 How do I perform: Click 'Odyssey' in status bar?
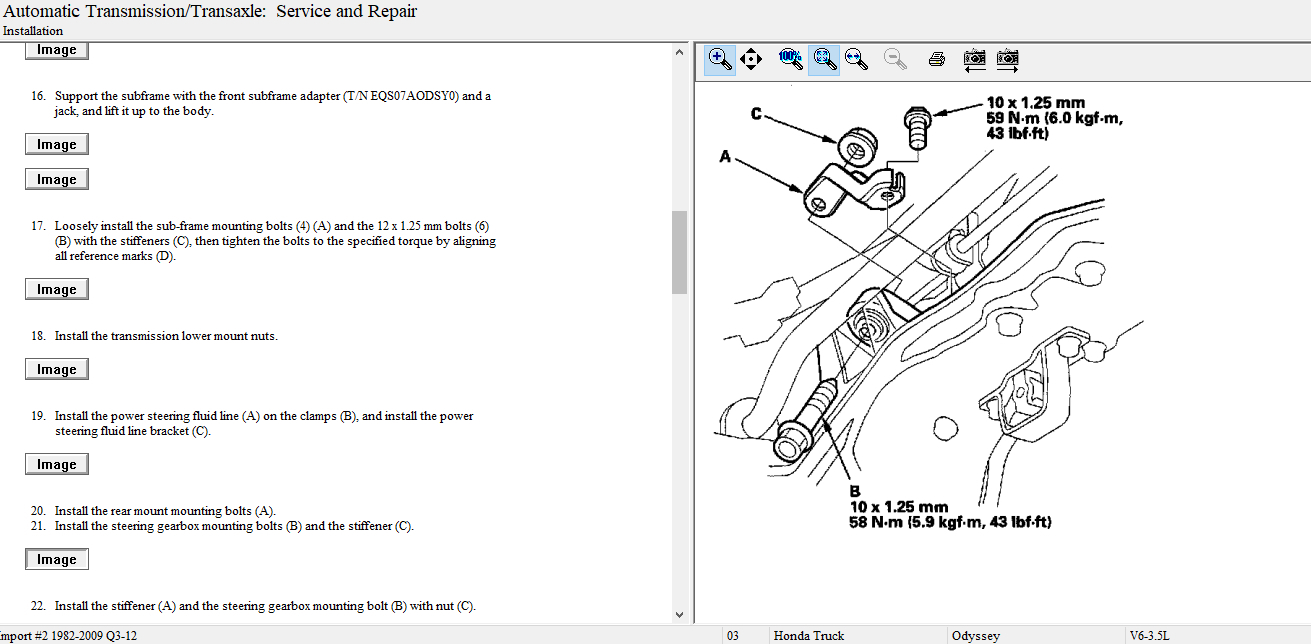click(976, 635)
